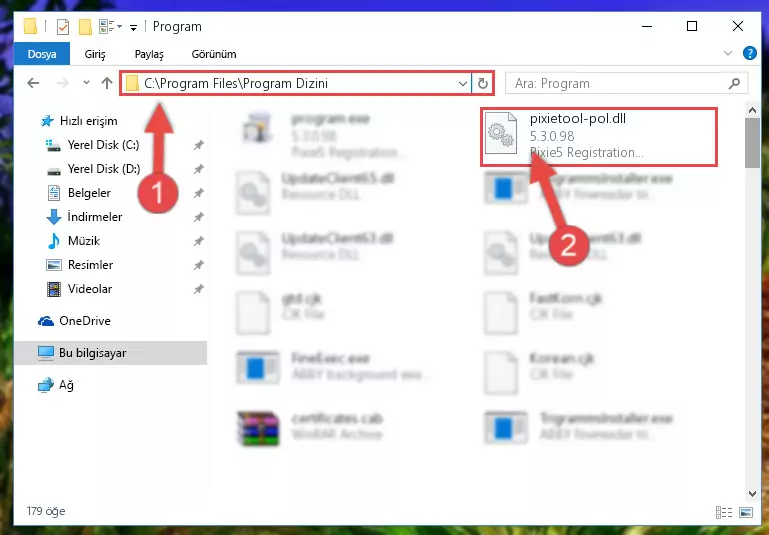Click the pin icon beside Videolar

(199, 289)
